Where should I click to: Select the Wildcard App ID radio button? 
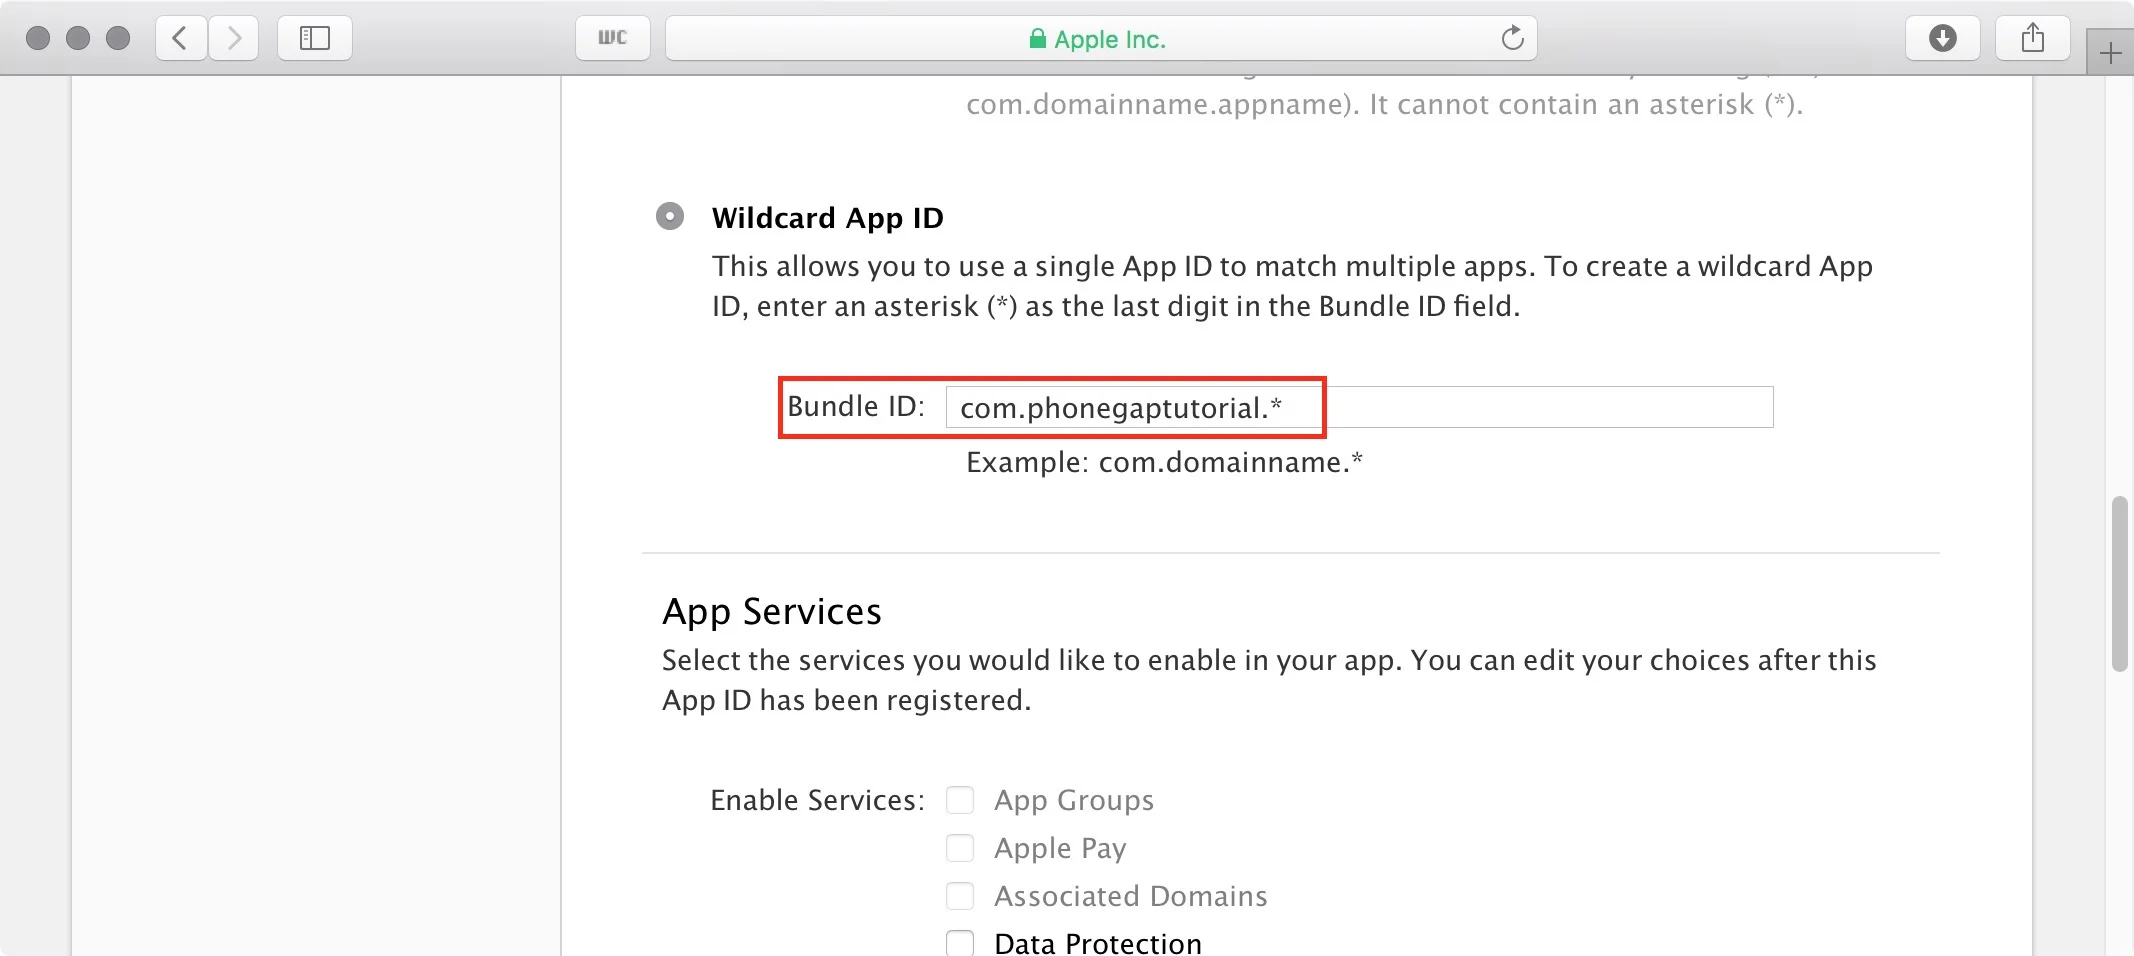click(x=670, y=216)
